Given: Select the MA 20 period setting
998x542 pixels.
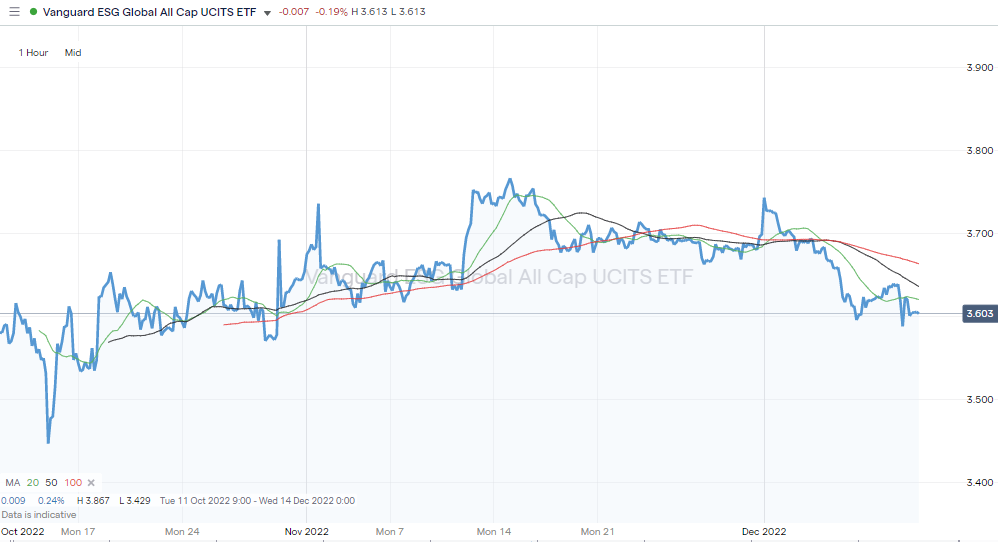Looking at the screenshot, I should tap(32, 482).
